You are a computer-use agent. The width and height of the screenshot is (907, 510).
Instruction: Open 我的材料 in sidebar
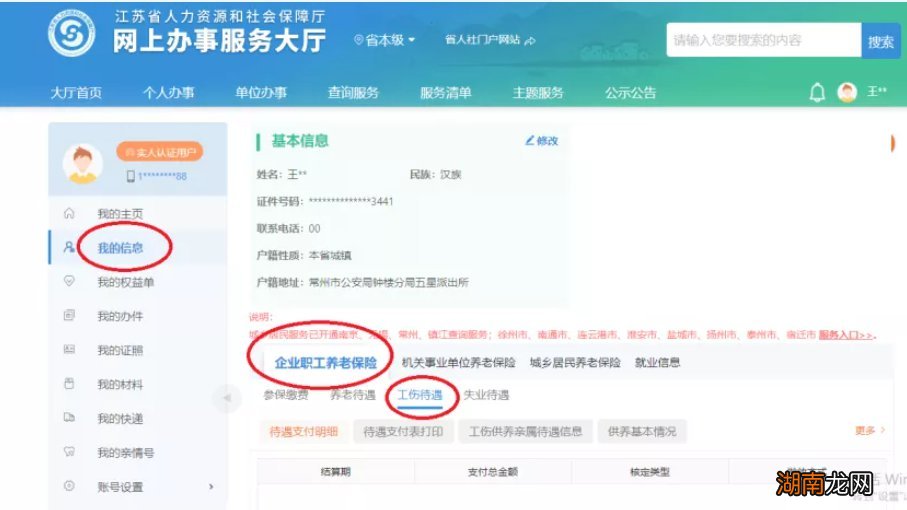coord(120,385)
